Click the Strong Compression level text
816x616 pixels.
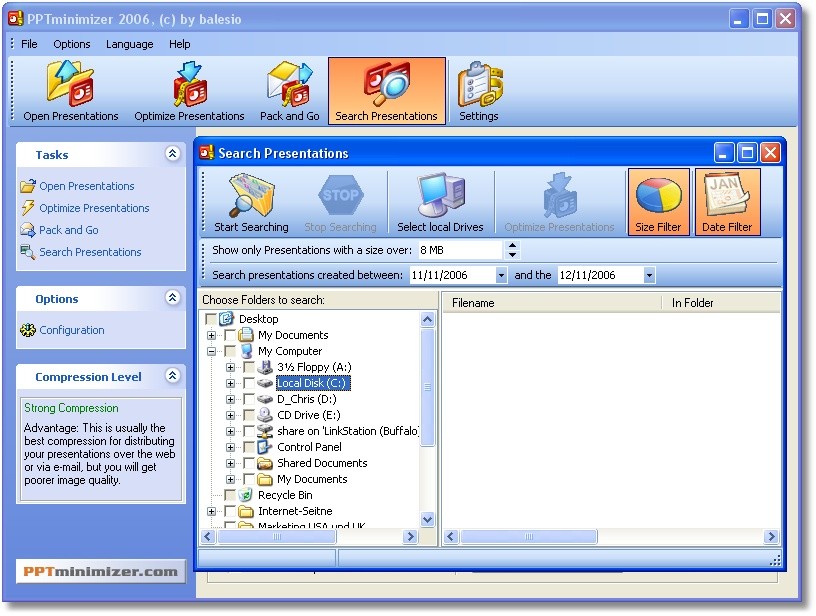pos(71,408)
